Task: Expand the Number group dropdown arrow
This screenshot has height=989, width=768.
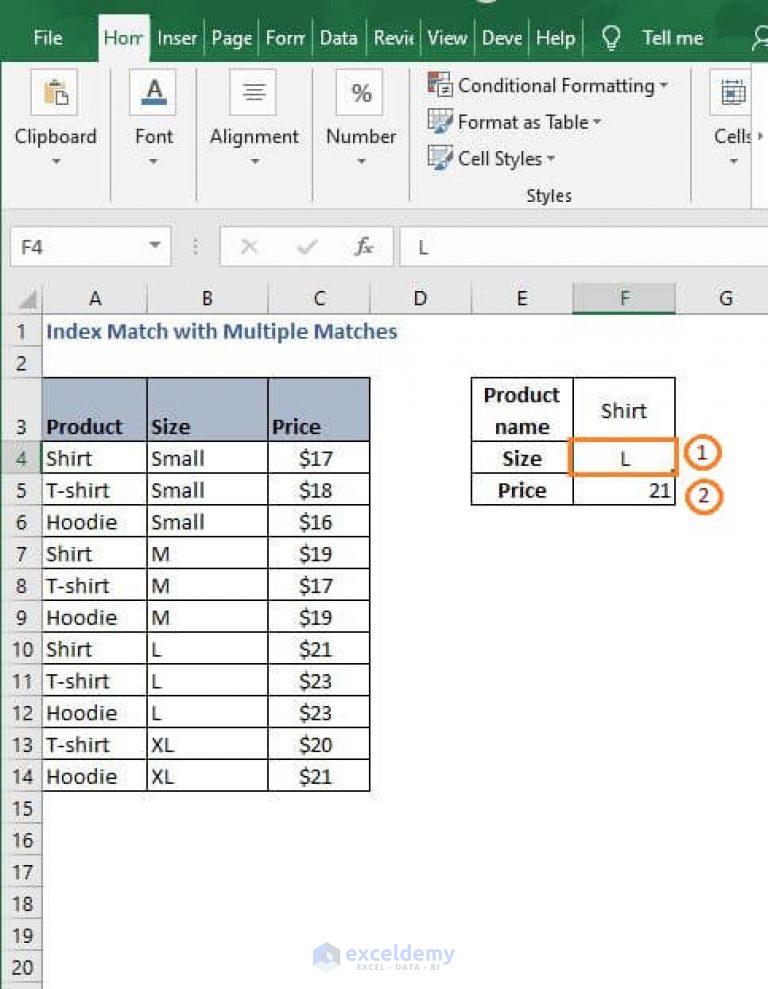Action: [x=361, y=161]
